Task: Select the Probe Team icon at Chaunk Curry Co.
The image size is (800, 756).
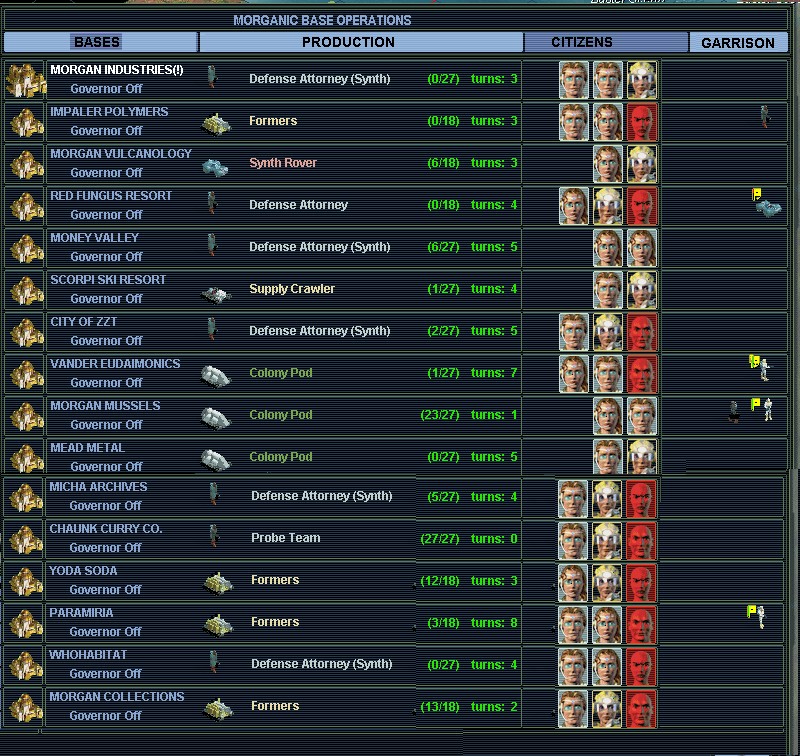Action: click(213, 537)
